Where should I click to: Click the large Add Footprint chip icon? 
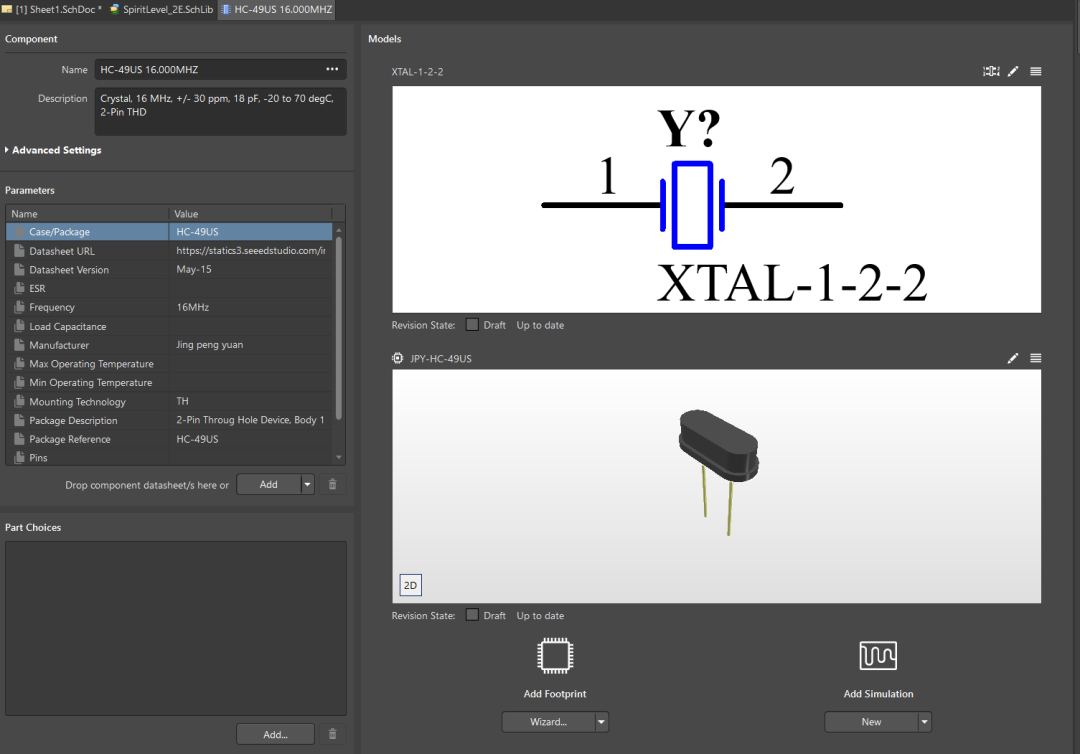[x=555, y=656]
